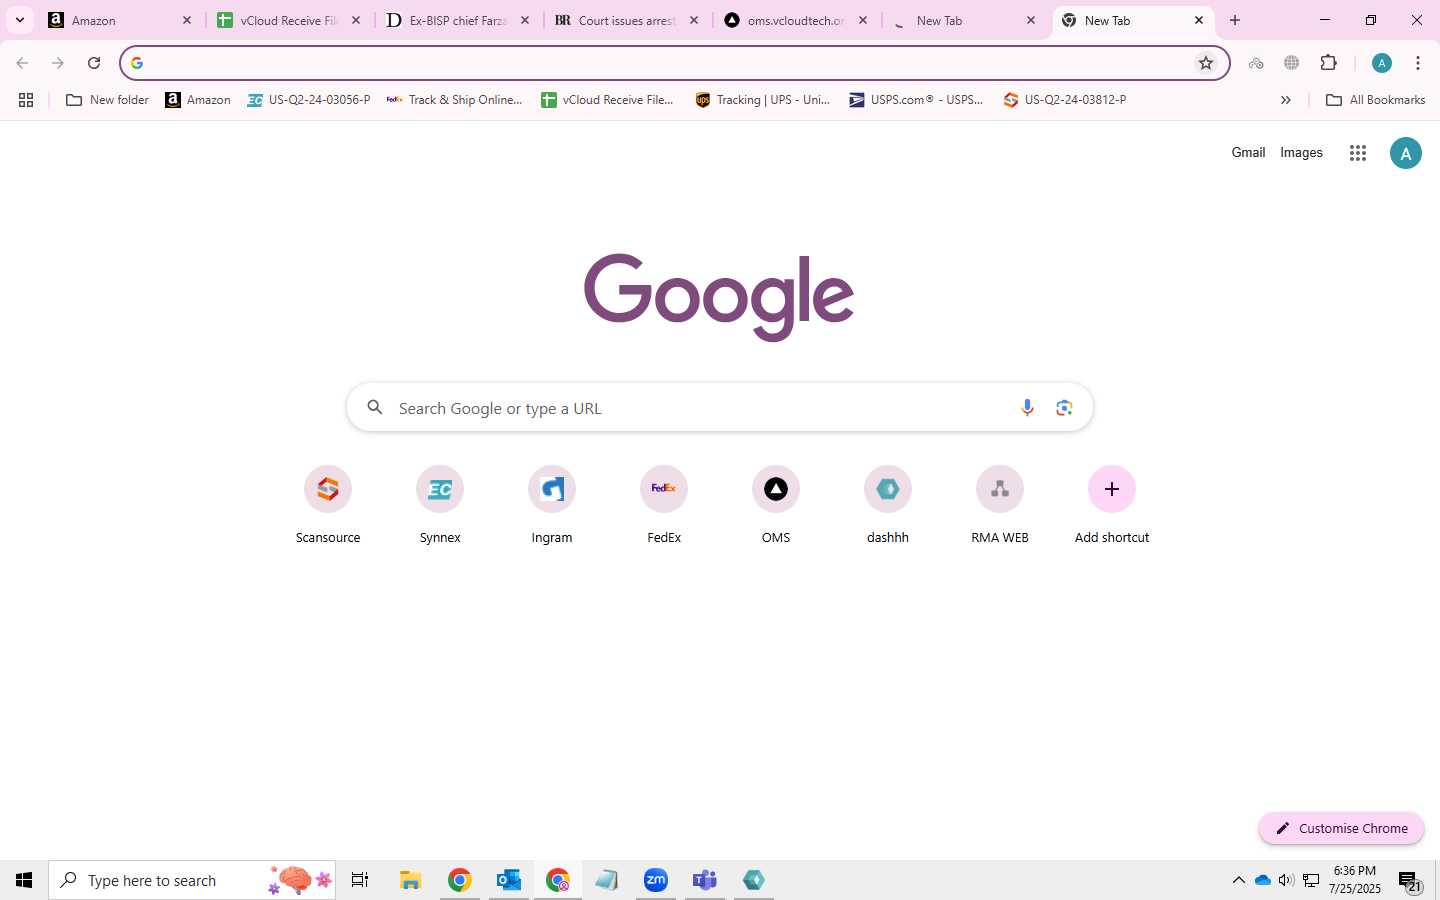The width and height of the screenshot is (1440, 900).
Task: Switch to the loading New Tab
Action: [x=966, y=20]
